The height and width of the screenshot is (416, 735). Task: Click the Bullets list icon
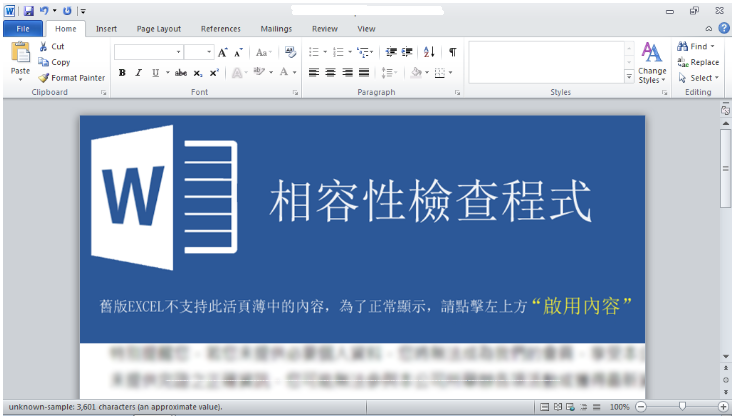point(314,52)
